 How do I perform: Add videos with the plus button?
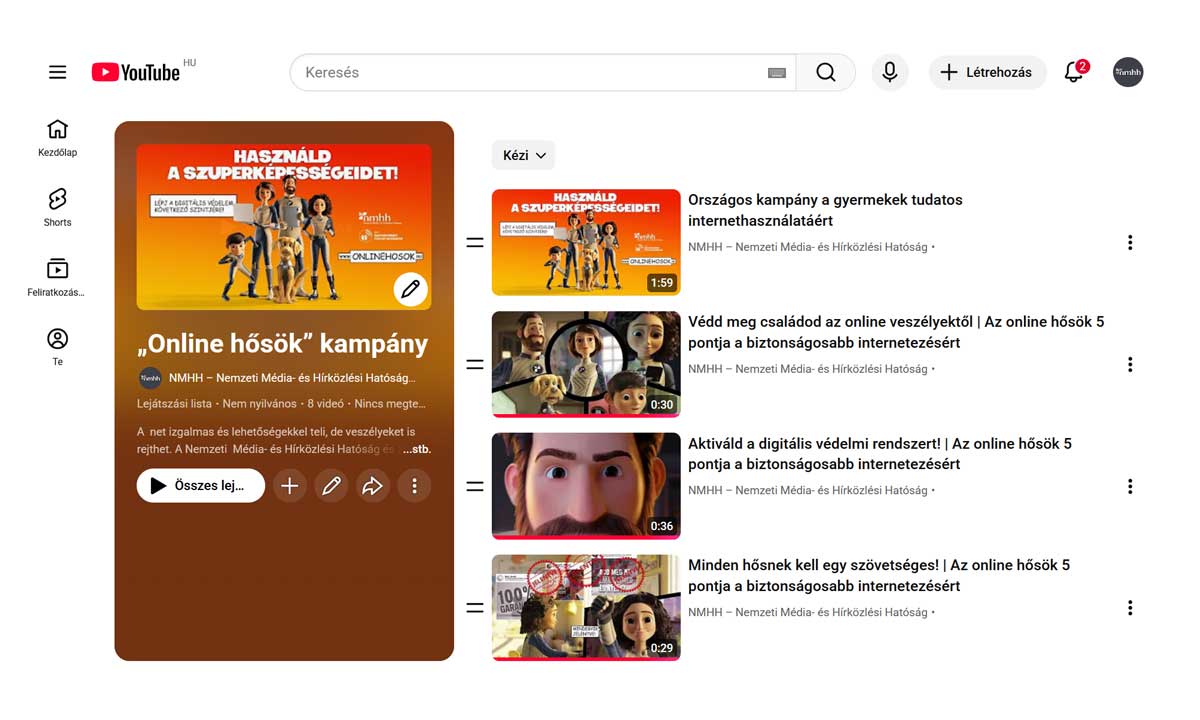[x=290, y=486]
